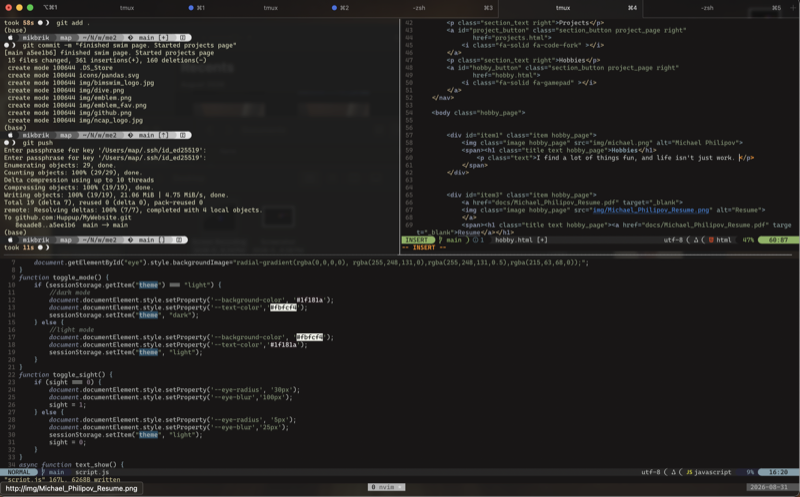Click Apple logo in the 'main [+]' prompt
800x497 pixels.
click(10, 38)
